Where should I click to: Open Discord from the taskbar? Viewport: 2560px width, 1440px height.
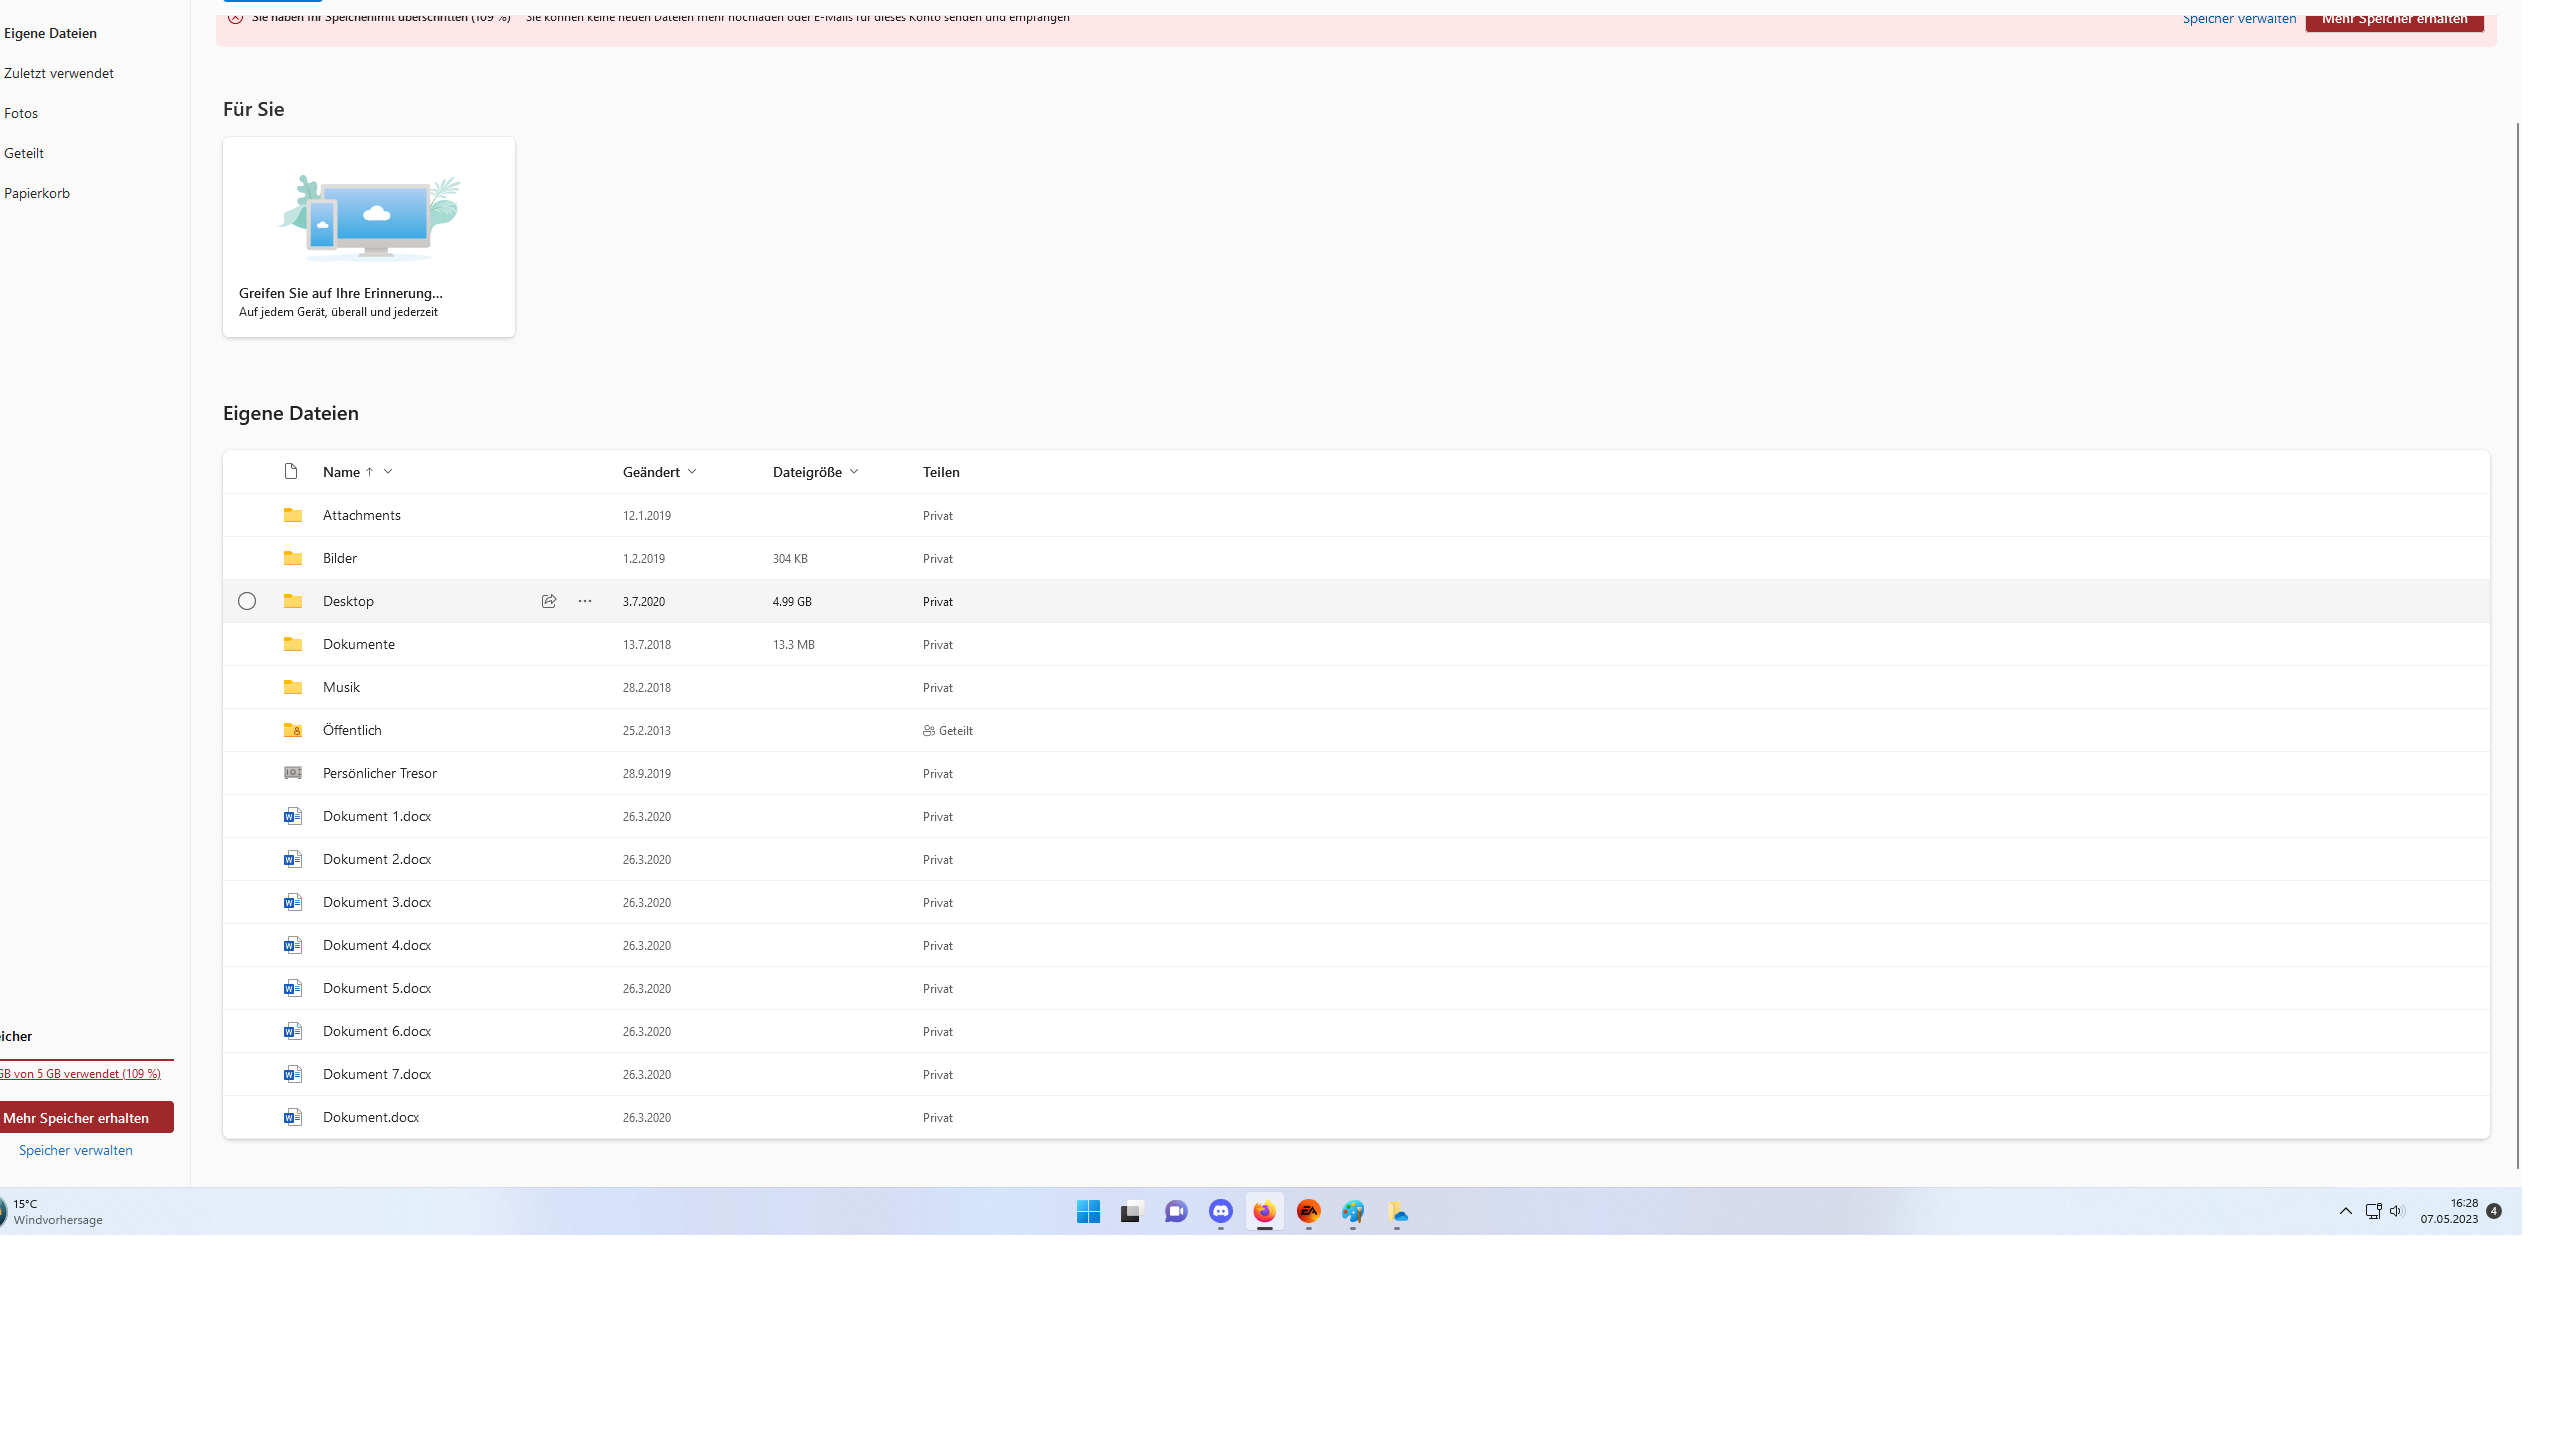coord(1220,1211)
